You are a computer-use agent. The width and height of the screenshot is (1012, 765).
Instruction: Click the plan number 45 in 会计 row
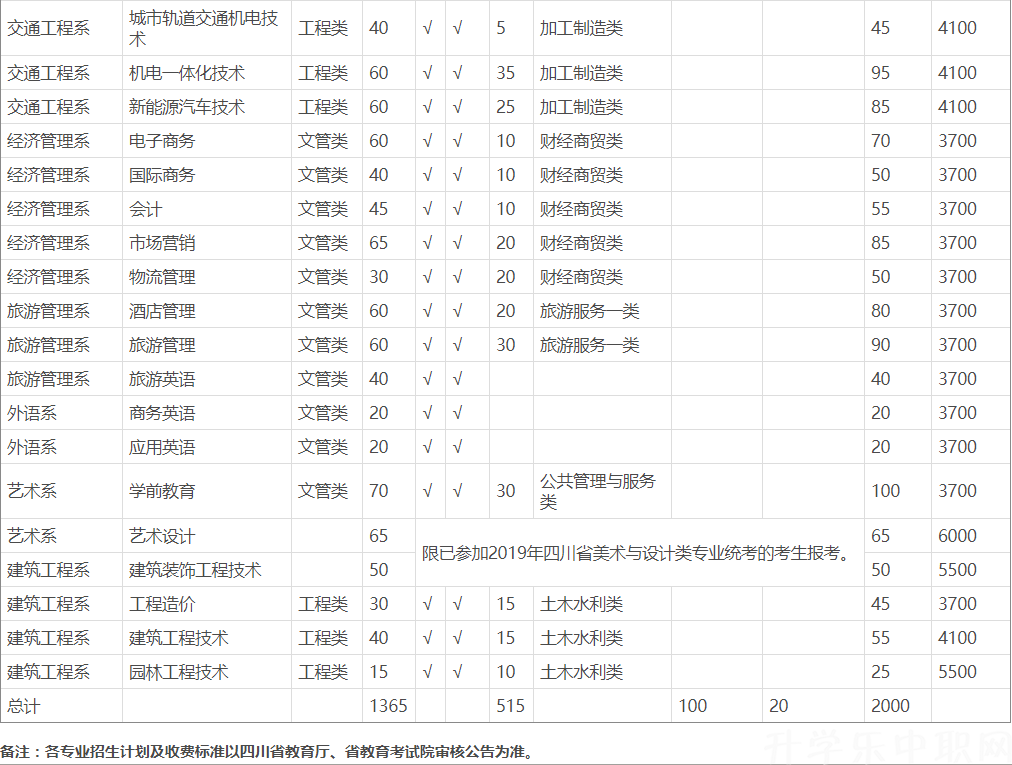pos(379,209)
